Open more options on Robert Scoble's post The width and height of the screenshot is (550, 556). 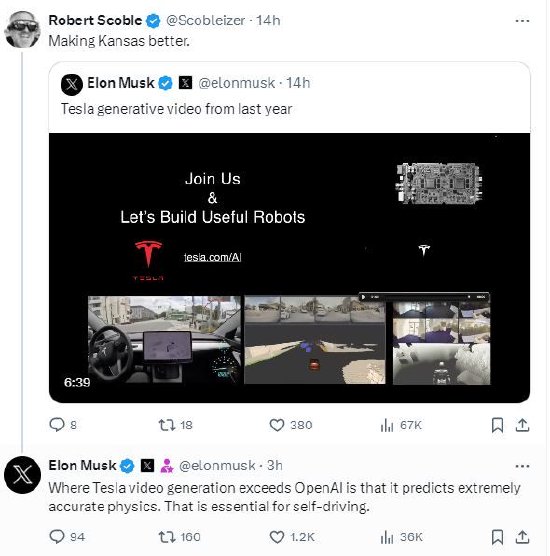(x=522, y=21)
